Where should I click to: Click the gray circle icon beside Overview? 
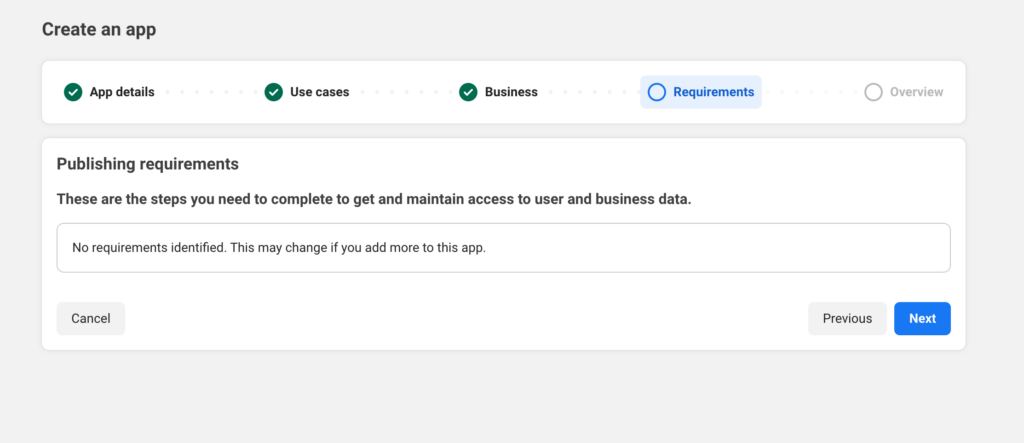click(873, 92)
